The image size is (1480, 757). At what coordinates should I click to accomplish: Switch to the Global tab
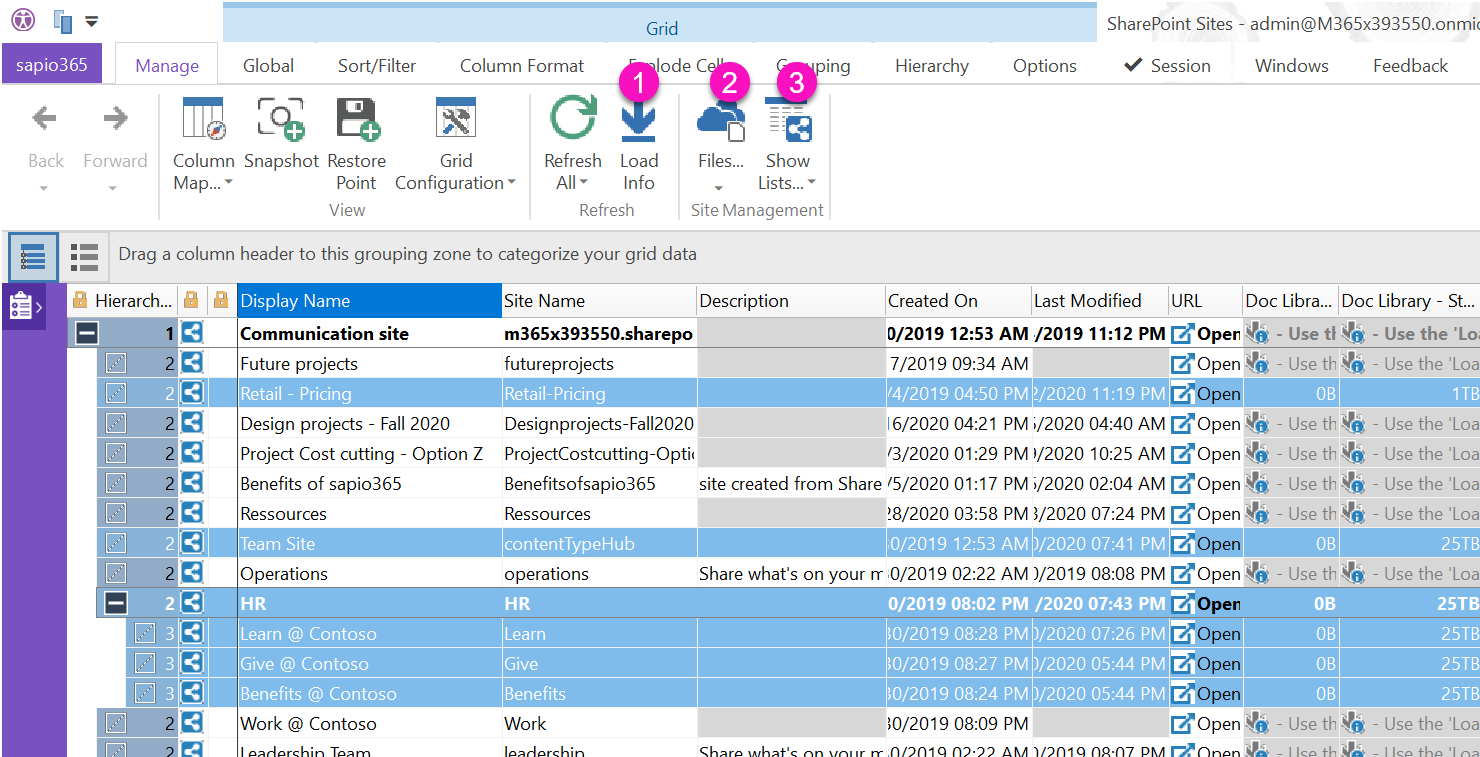tap(268, 65)
